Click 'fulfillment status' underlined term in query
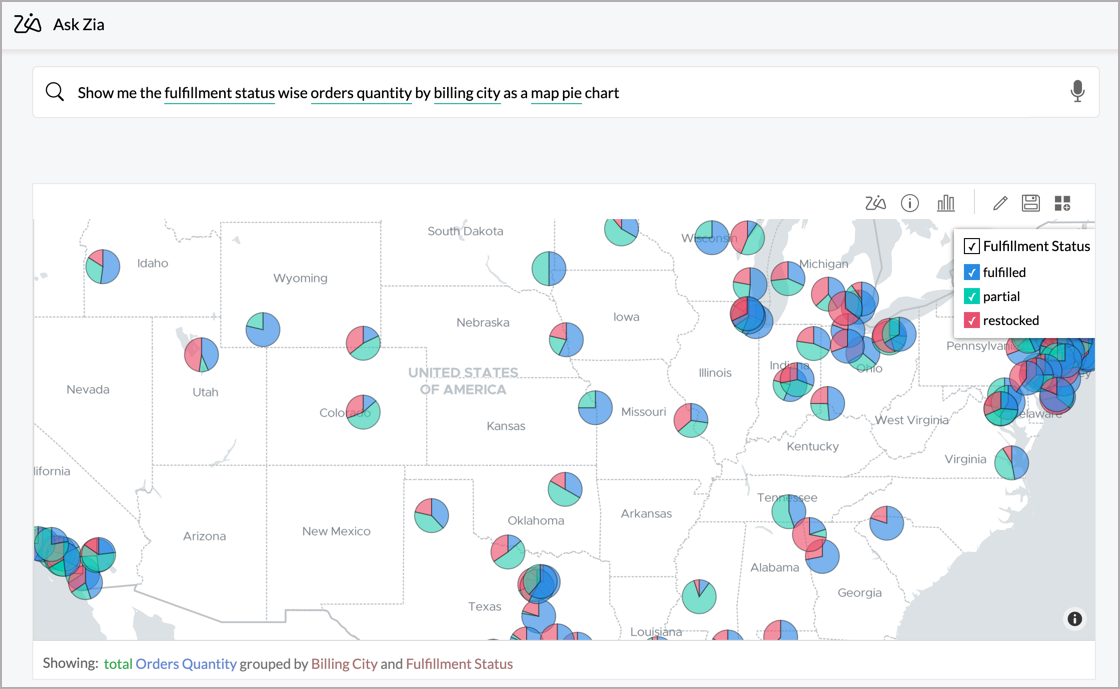Screen dimensions: 1120x689 [219, 93]
